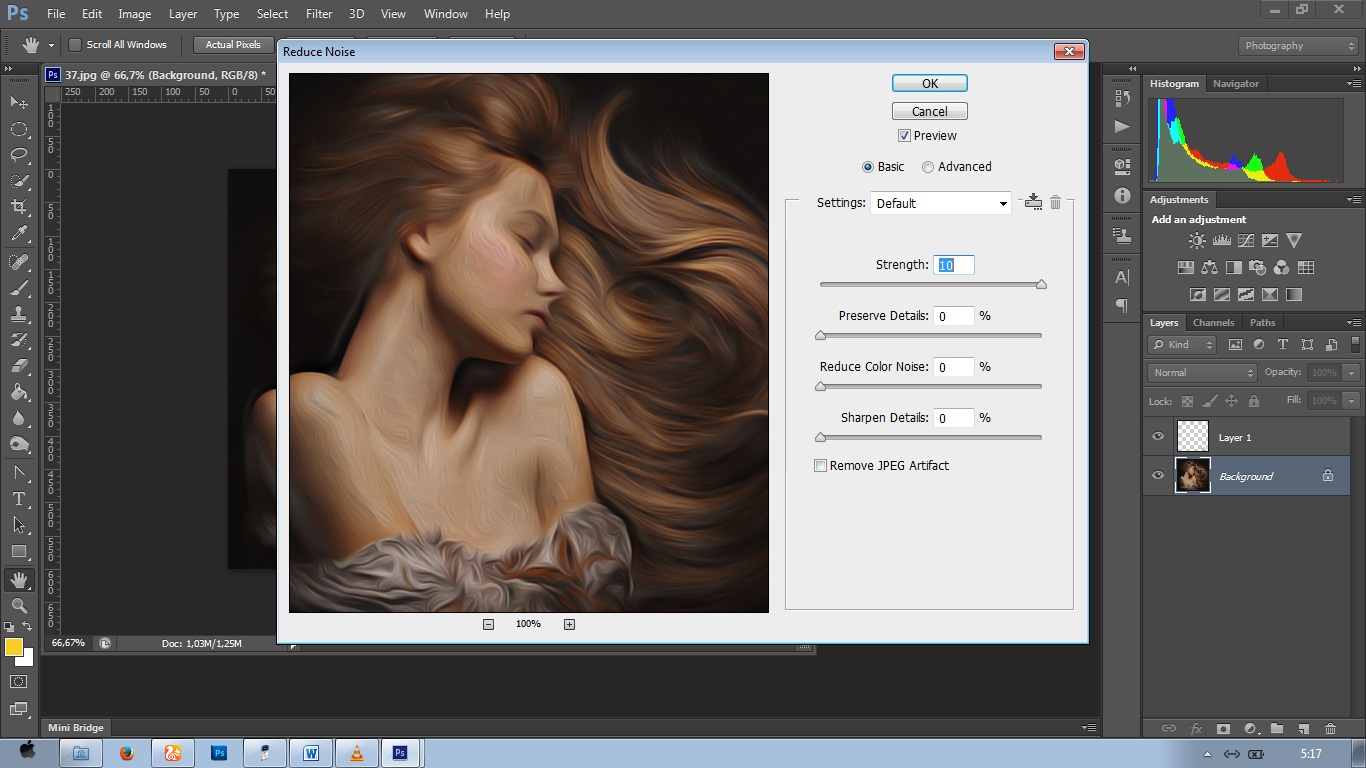Zoom out preview with minus button
The image size is (1366, 768).
click(x=488, y=624)
